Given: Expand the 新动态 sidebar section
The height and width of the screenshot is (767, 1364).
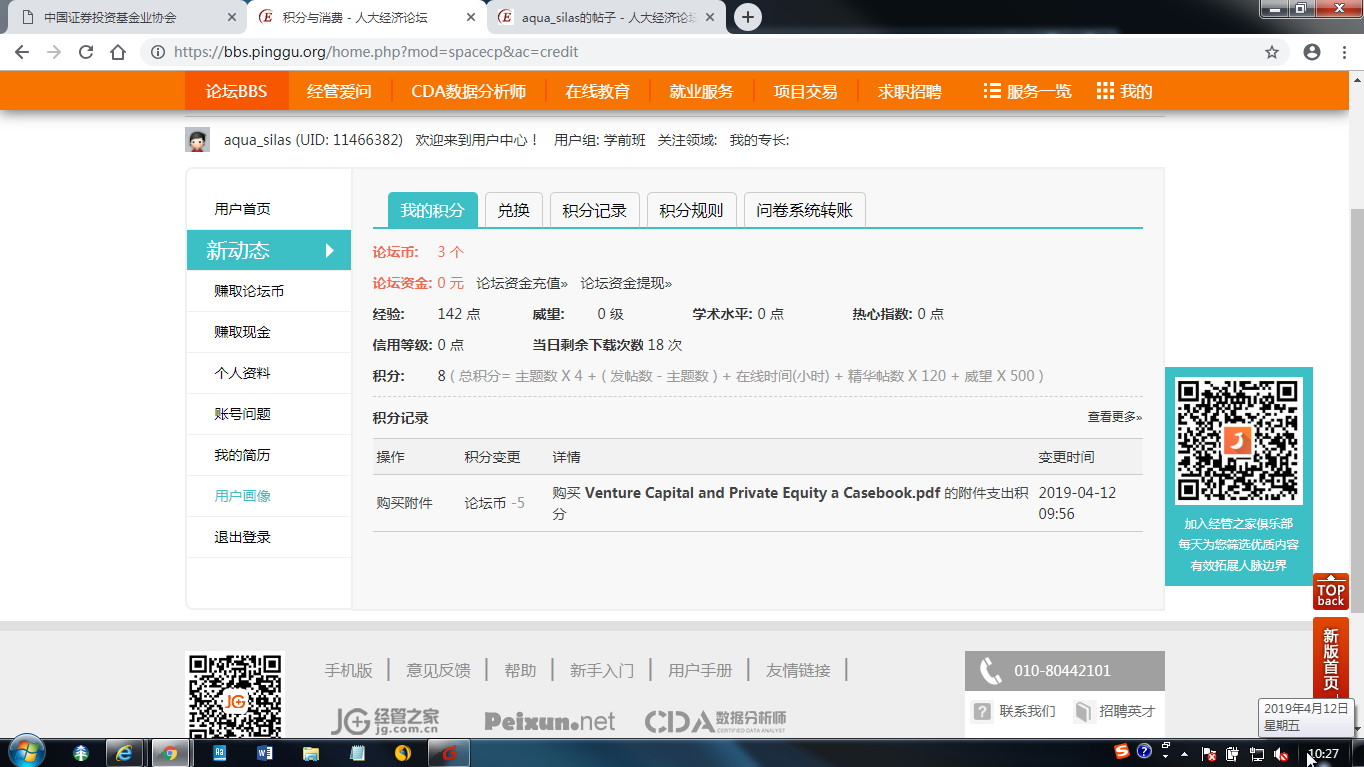Looking at the screenshot, I should pos(269,250).
